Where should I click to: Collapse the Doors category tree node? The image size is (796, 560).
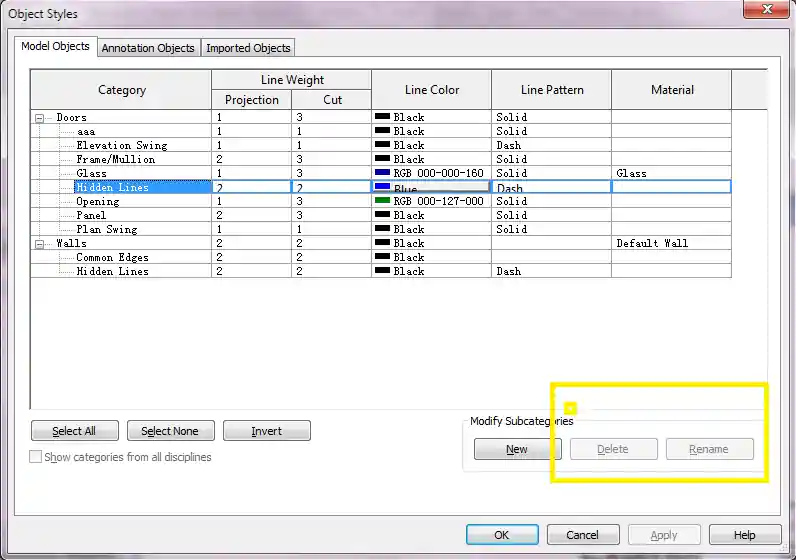click(x=40, y=118)
